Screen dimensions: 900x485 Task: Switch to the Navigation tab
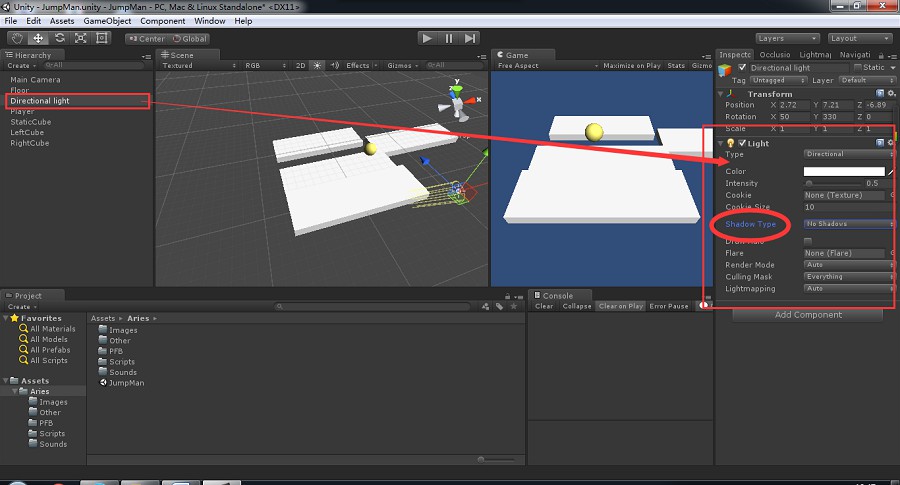(x=855, y=55)
